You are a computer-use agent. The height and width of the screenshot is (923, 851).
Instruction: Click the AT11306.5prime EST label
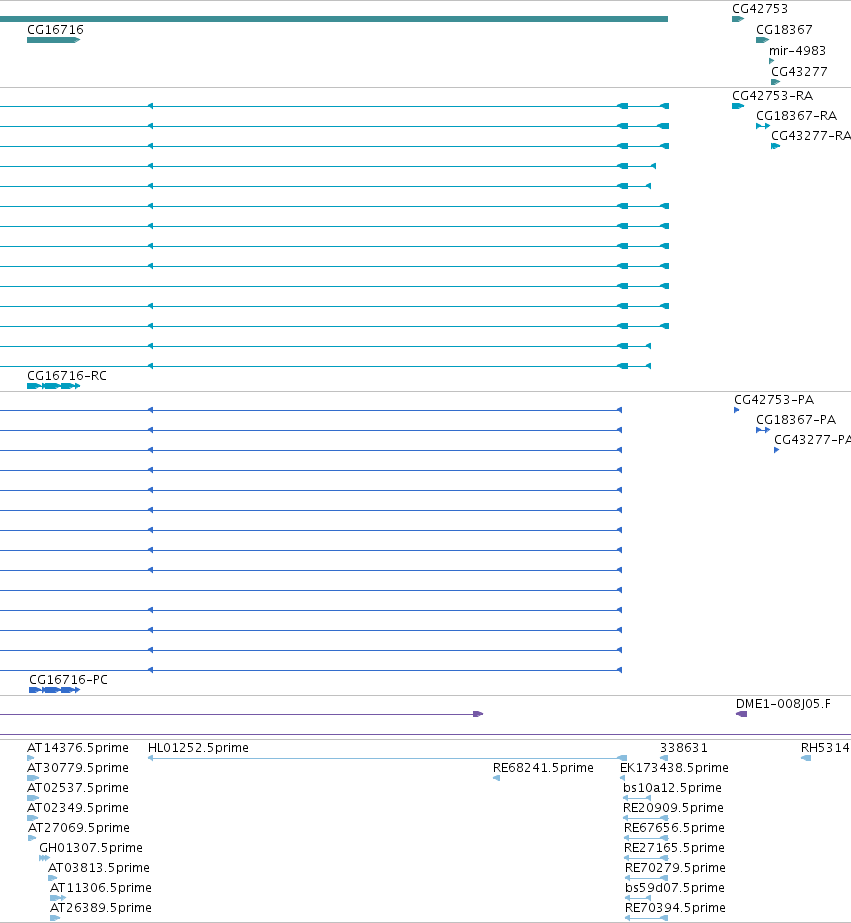tap(101, 888)
